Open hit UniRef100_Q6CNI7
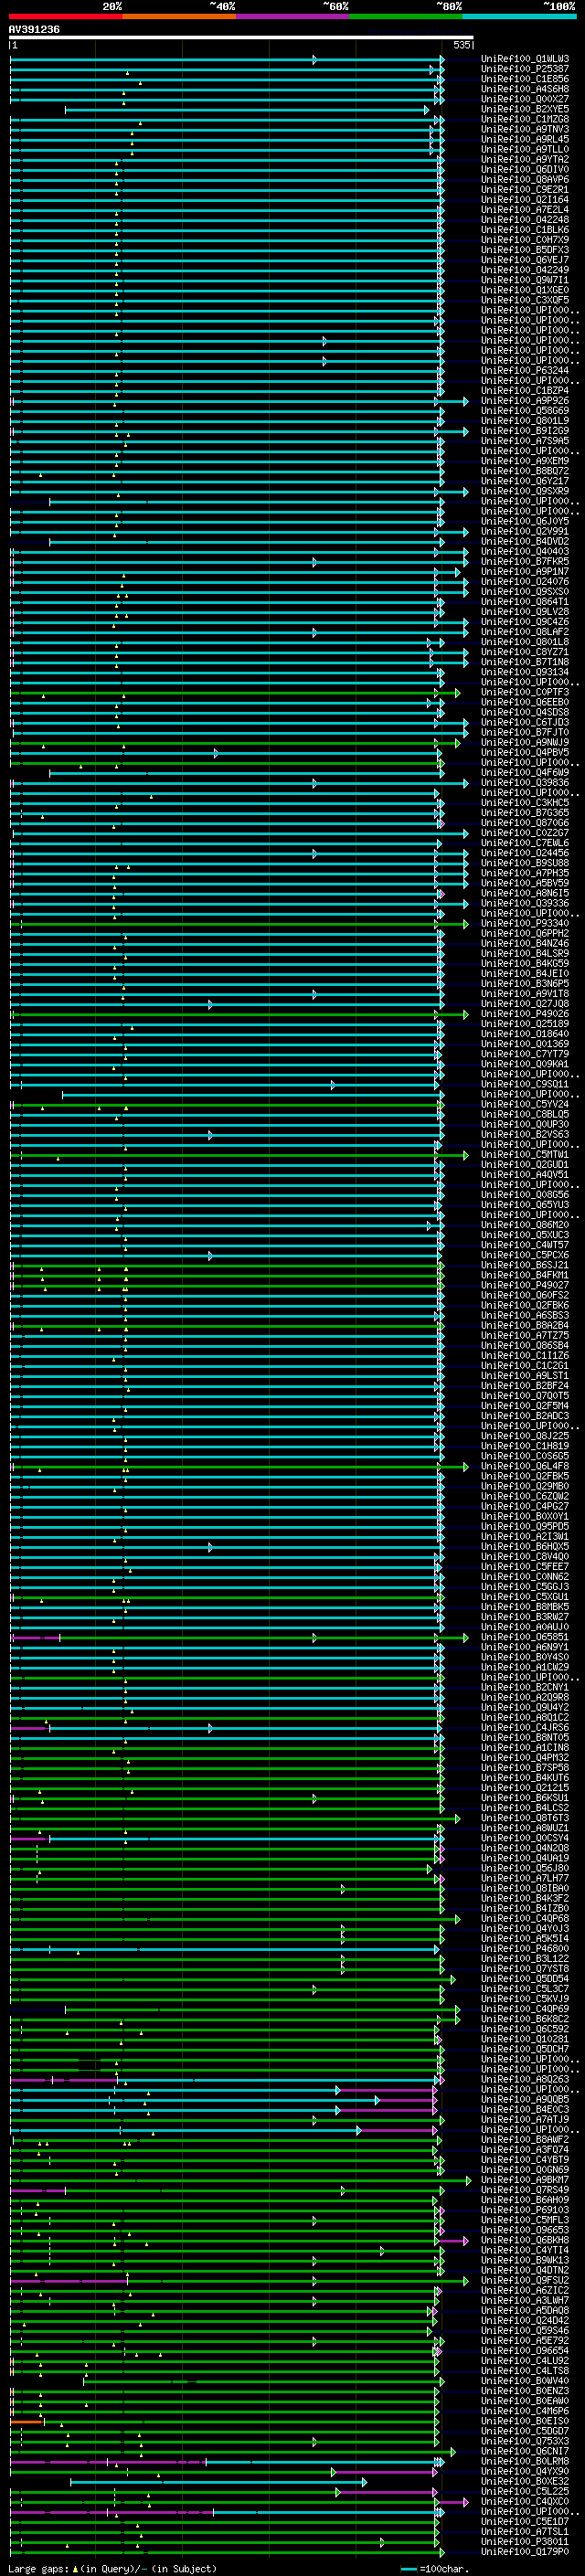 pyautogui.click(x=524, y=2451)
